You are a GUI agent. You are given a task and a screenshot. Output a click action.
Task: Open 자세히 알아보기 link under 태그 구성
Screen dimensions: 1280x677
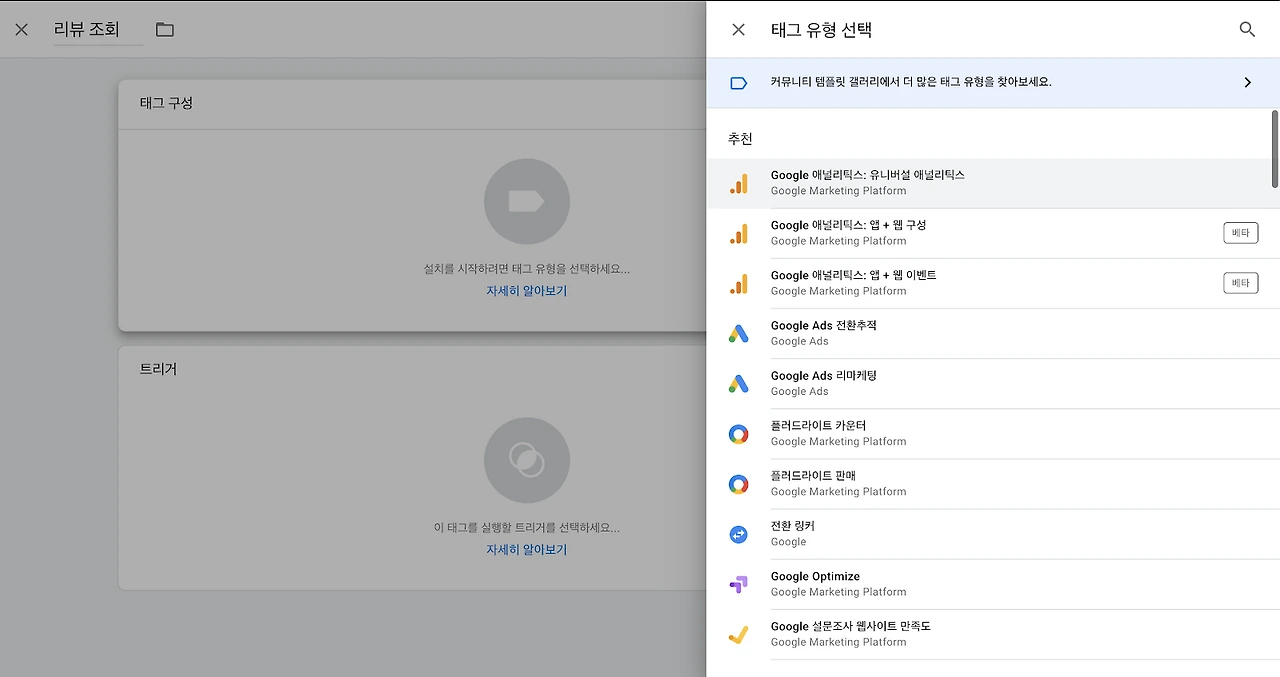tap(526, 291)
